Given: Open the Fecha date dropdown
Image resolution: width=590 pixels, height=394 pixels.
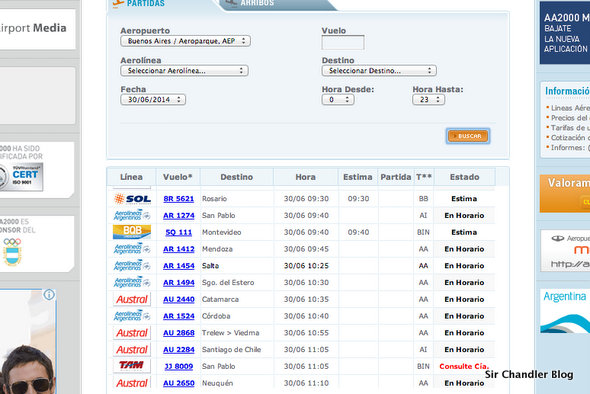Looking at the screenshot, I should [153, 100].
